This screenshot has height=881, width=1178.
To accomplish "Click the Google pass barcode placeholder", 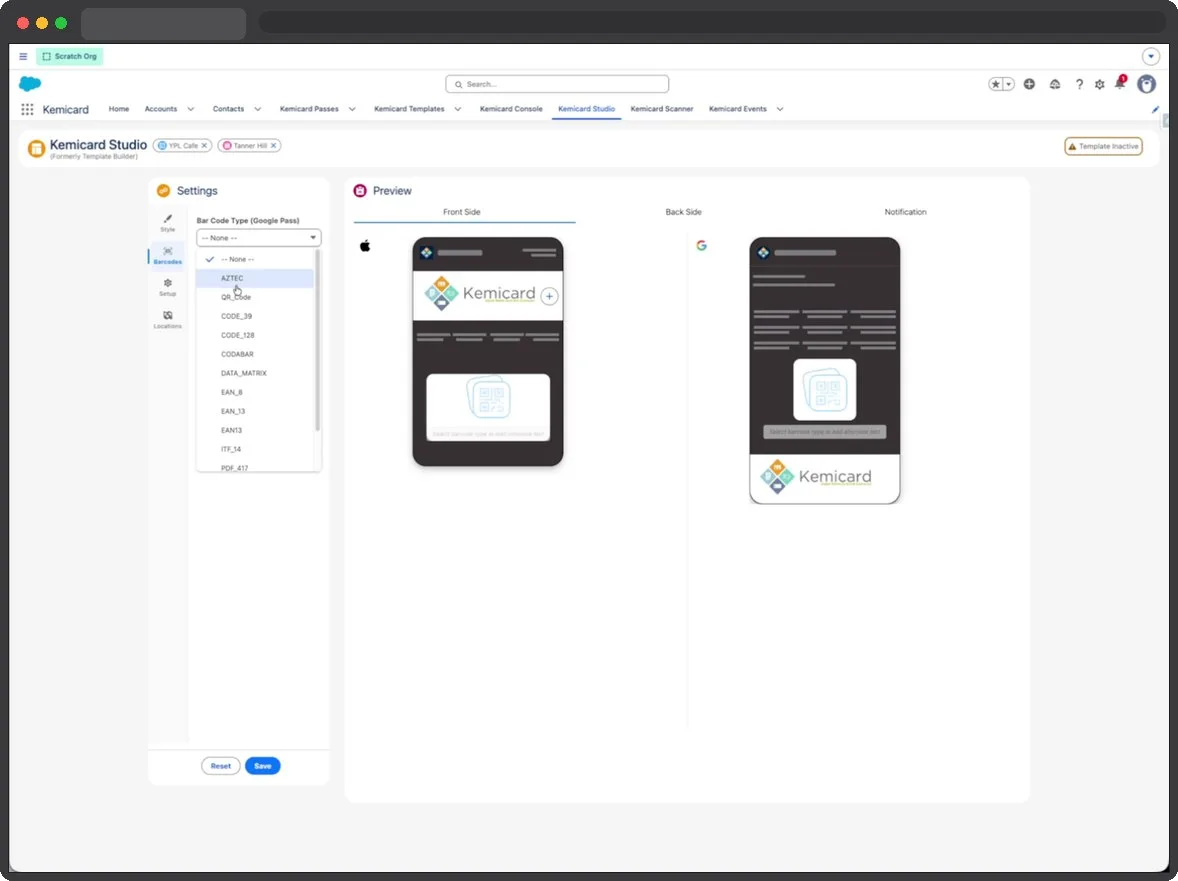I will click(x=825, y=389).
